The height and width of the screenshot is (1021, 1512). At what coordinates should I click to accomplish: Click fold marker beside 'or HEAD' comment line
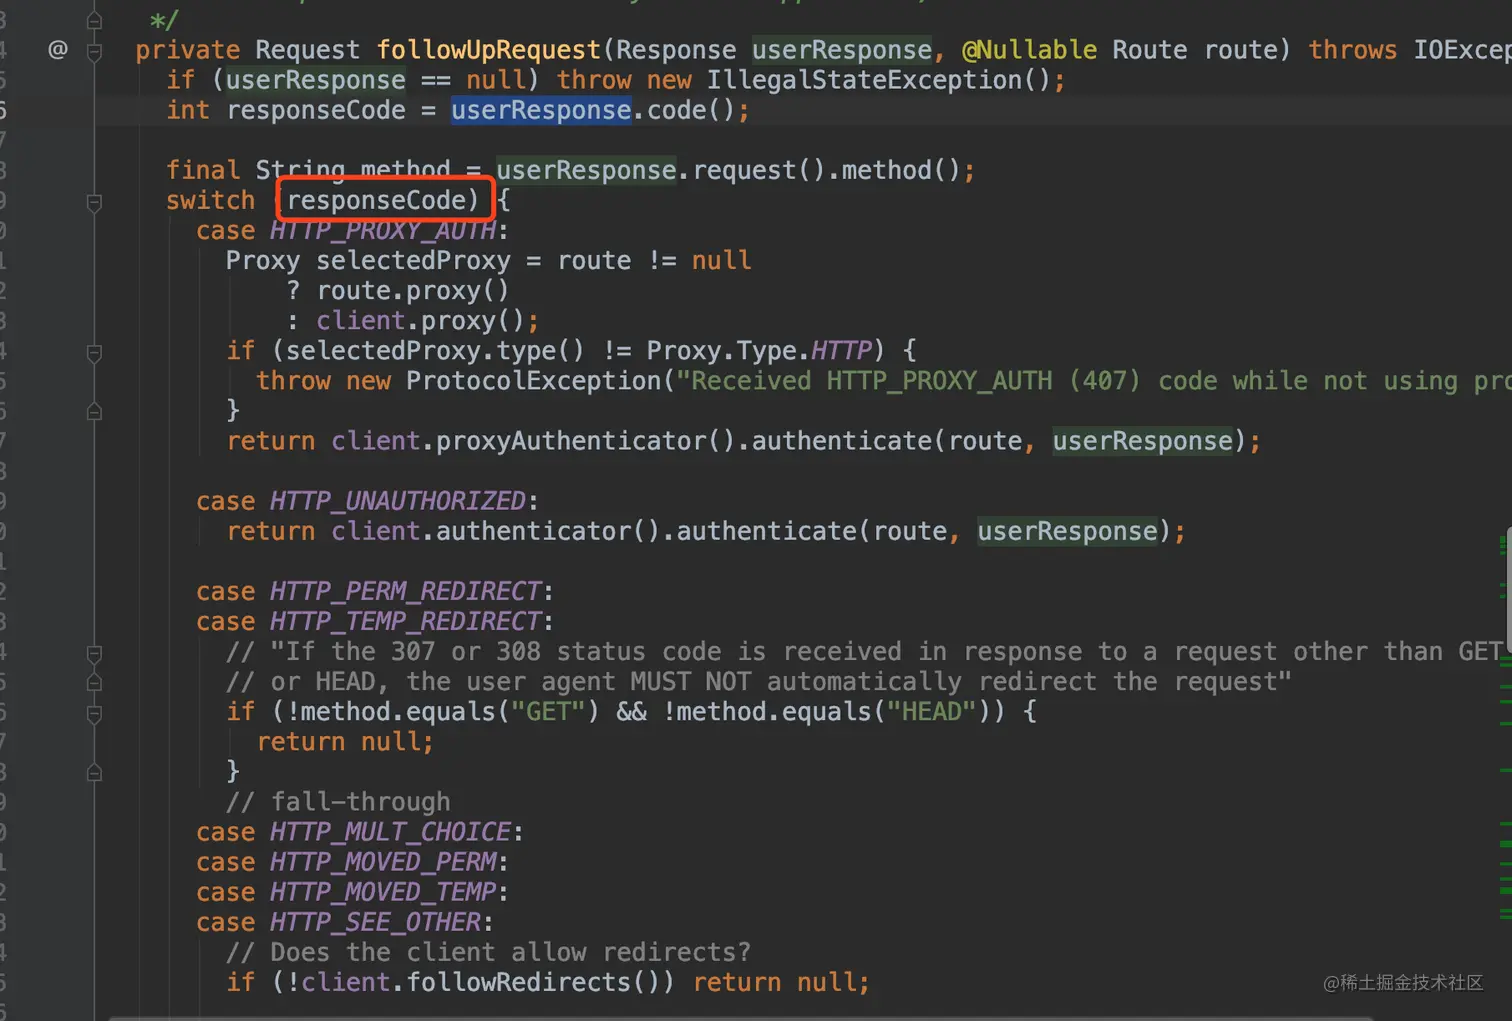tap(94, 682)
